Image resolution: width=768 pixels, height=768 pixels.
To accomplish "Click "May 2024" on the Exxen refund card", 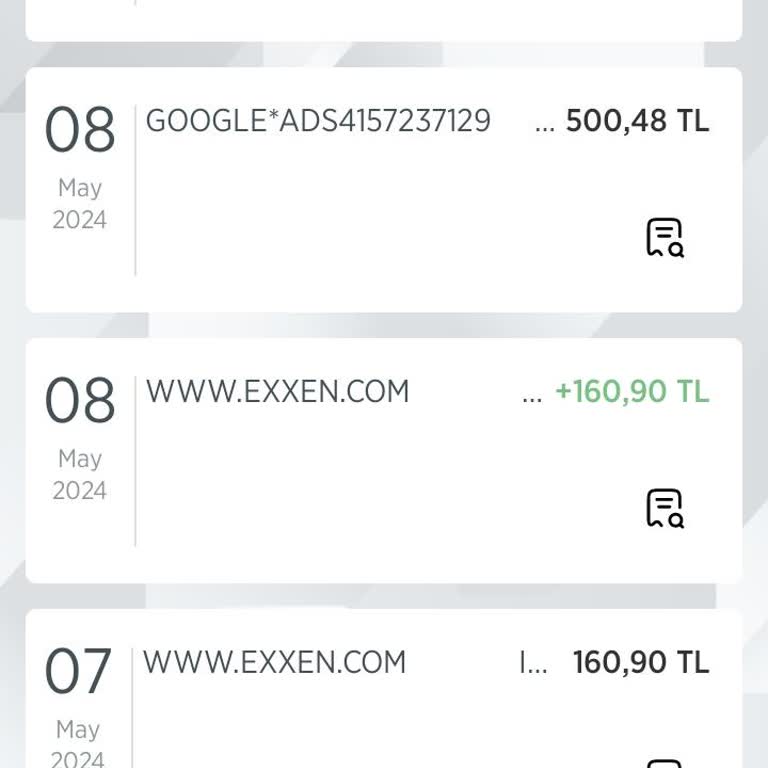I will 80,475.
